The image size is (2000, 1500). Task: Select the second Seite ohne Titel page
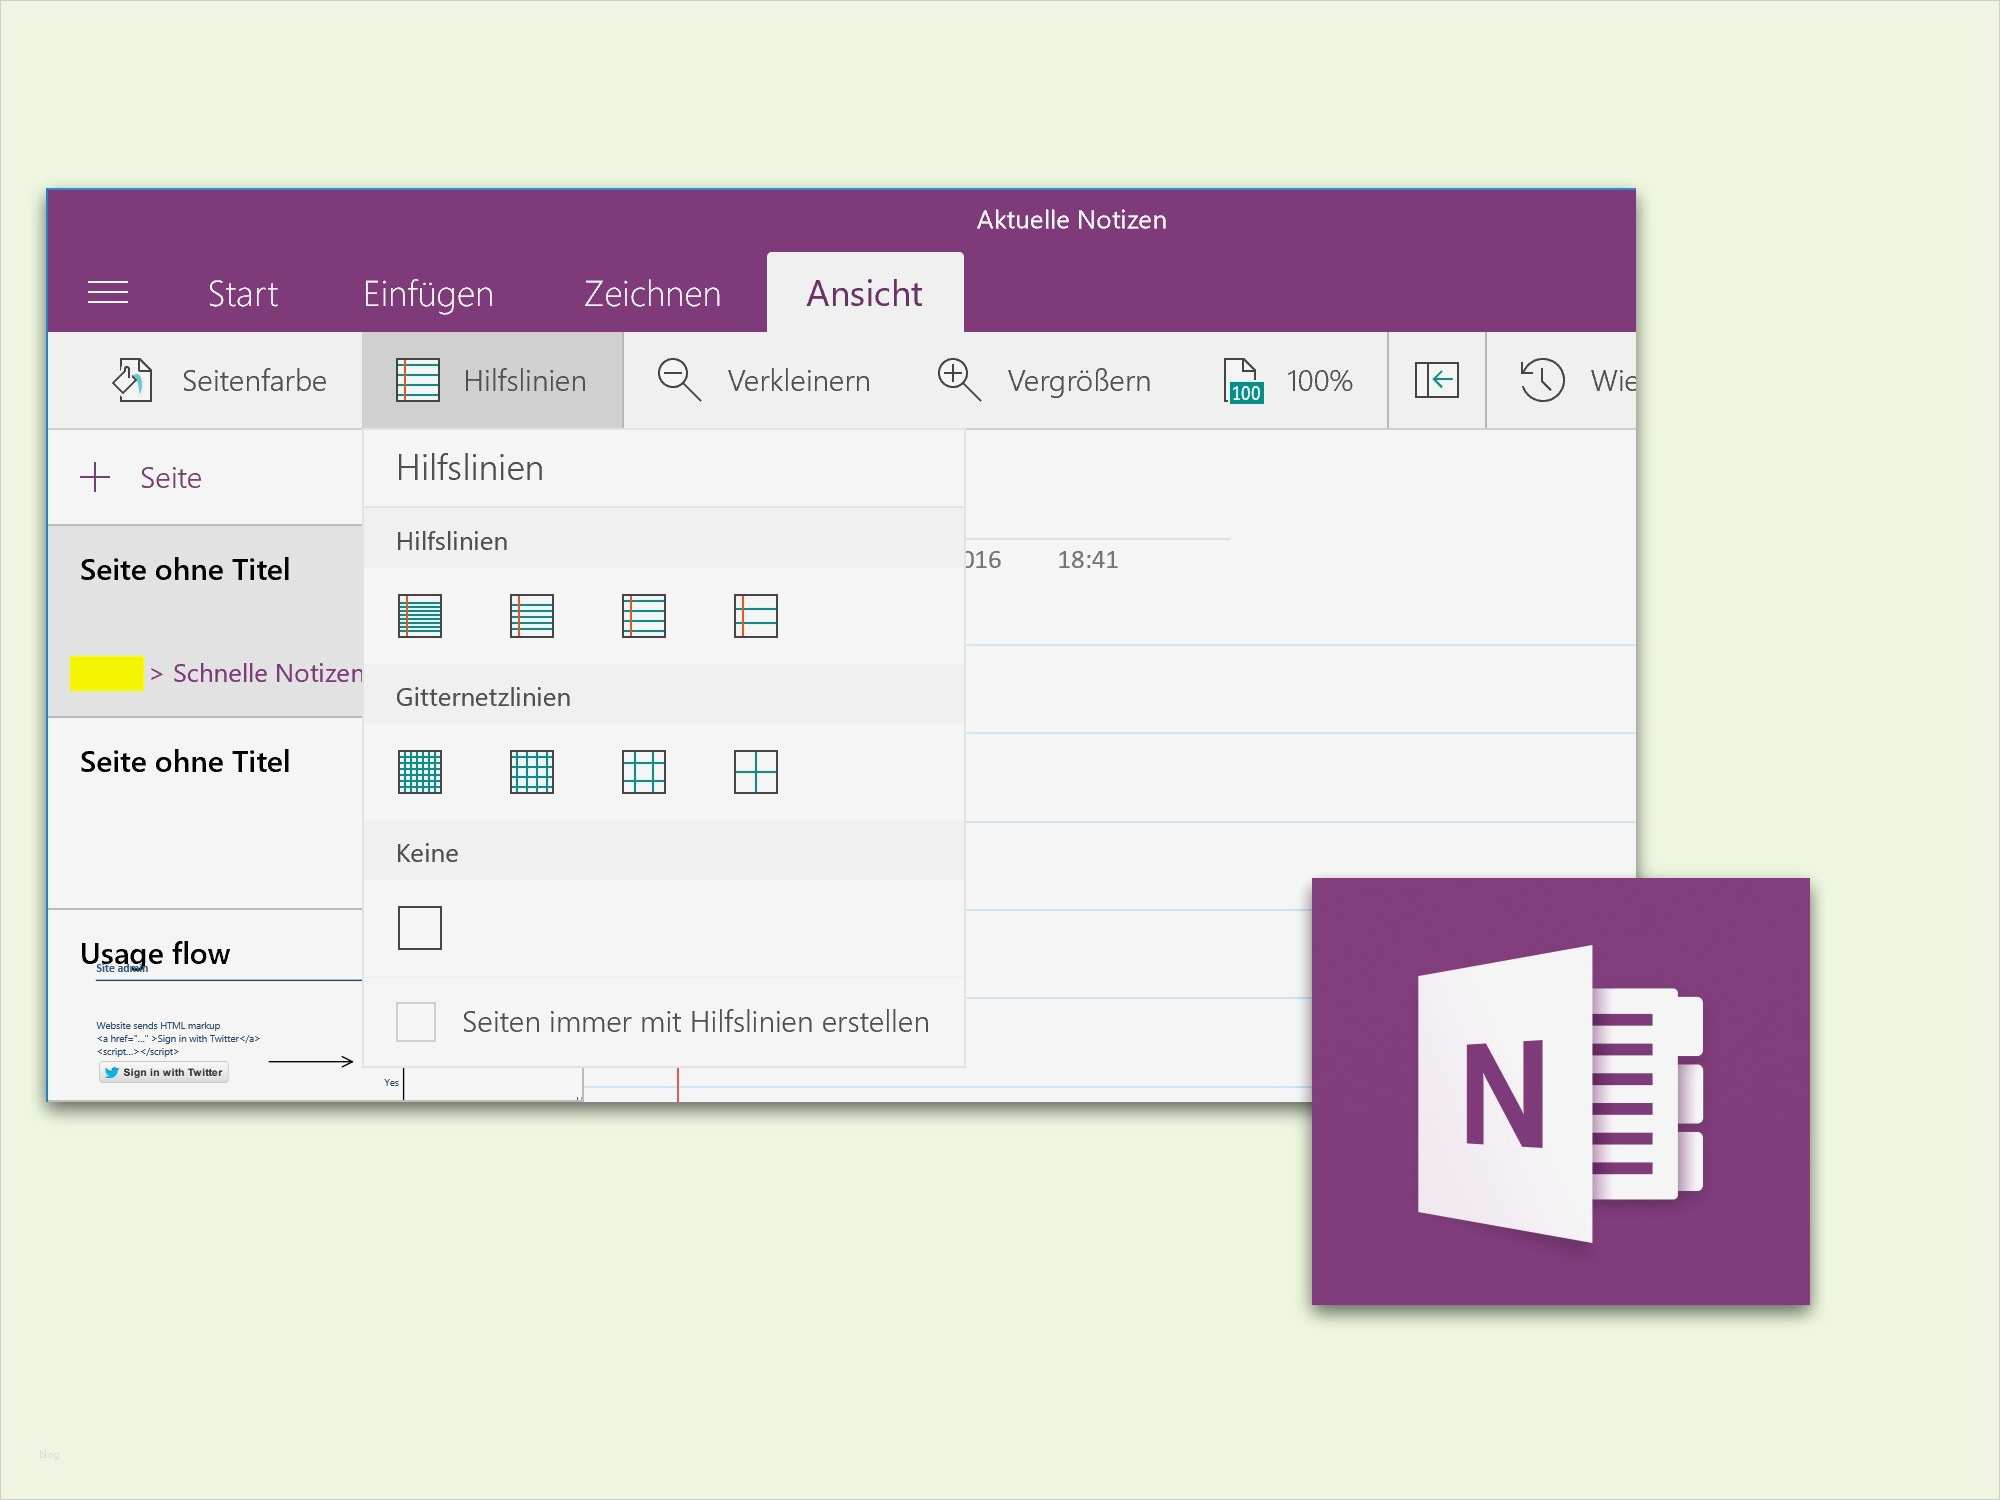click(186, 761)
